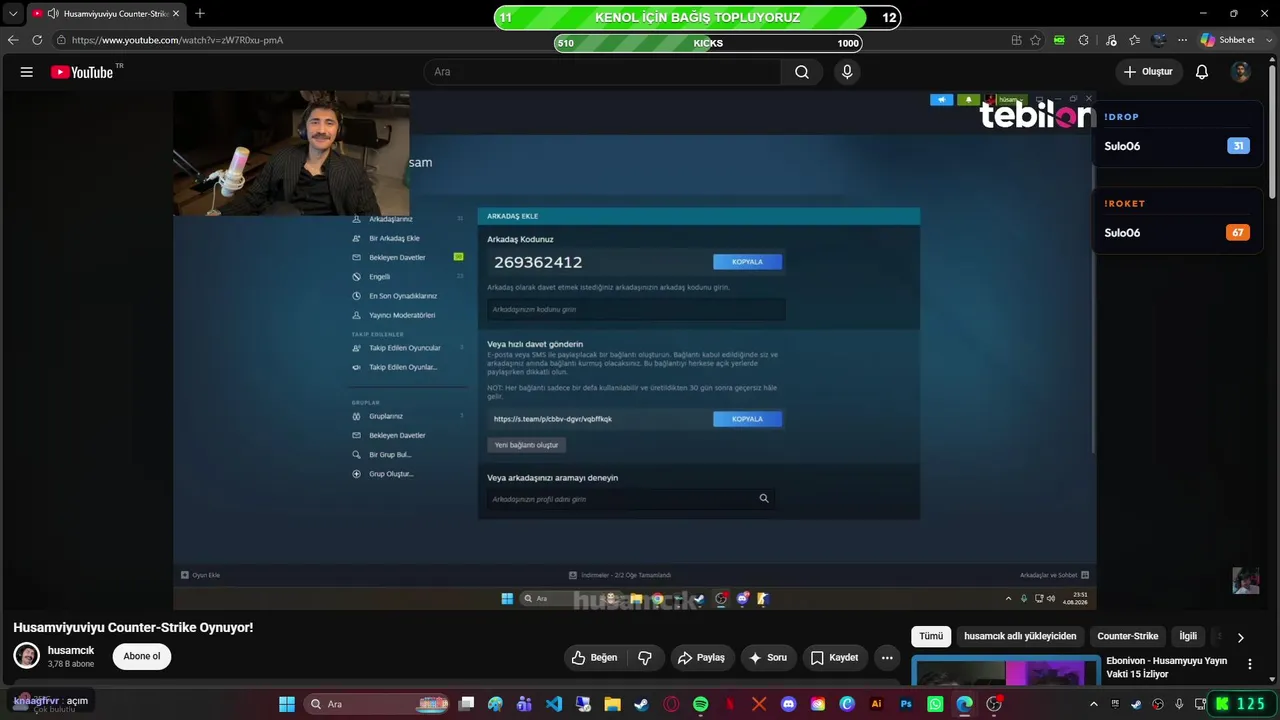View site information lock icon
The width and height of the screenshot is (1280, 720).
coord(61,40)
